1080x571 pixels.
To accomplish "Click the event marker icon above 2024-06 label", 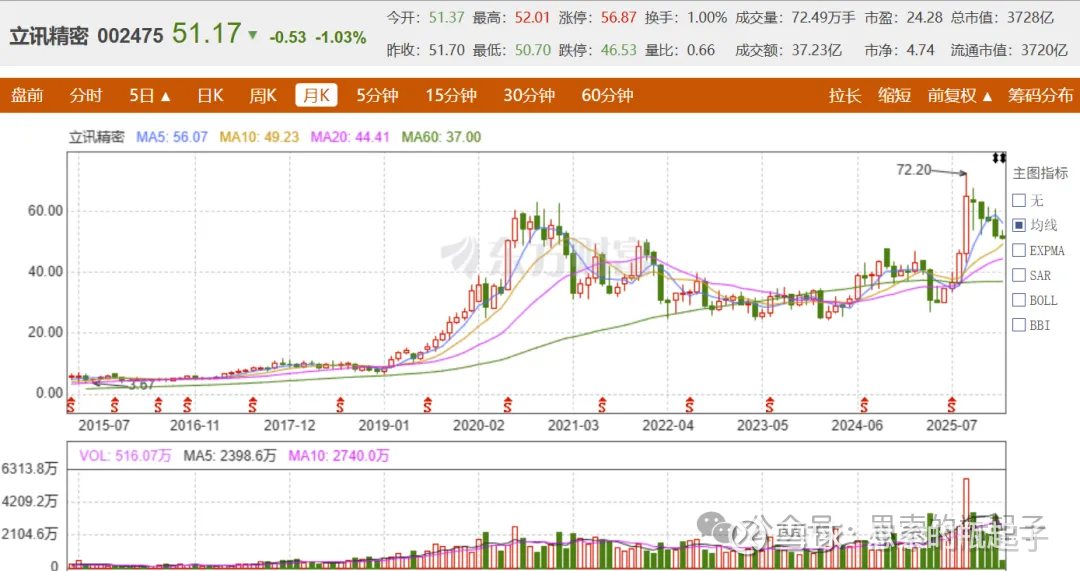I will coord(864,405).
